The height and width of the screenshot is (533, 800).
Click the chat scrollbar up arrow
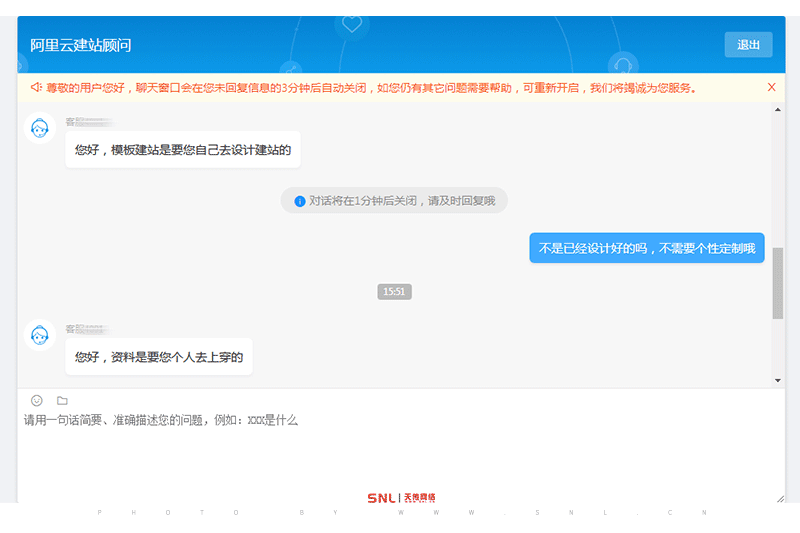[x=778, y=110]
